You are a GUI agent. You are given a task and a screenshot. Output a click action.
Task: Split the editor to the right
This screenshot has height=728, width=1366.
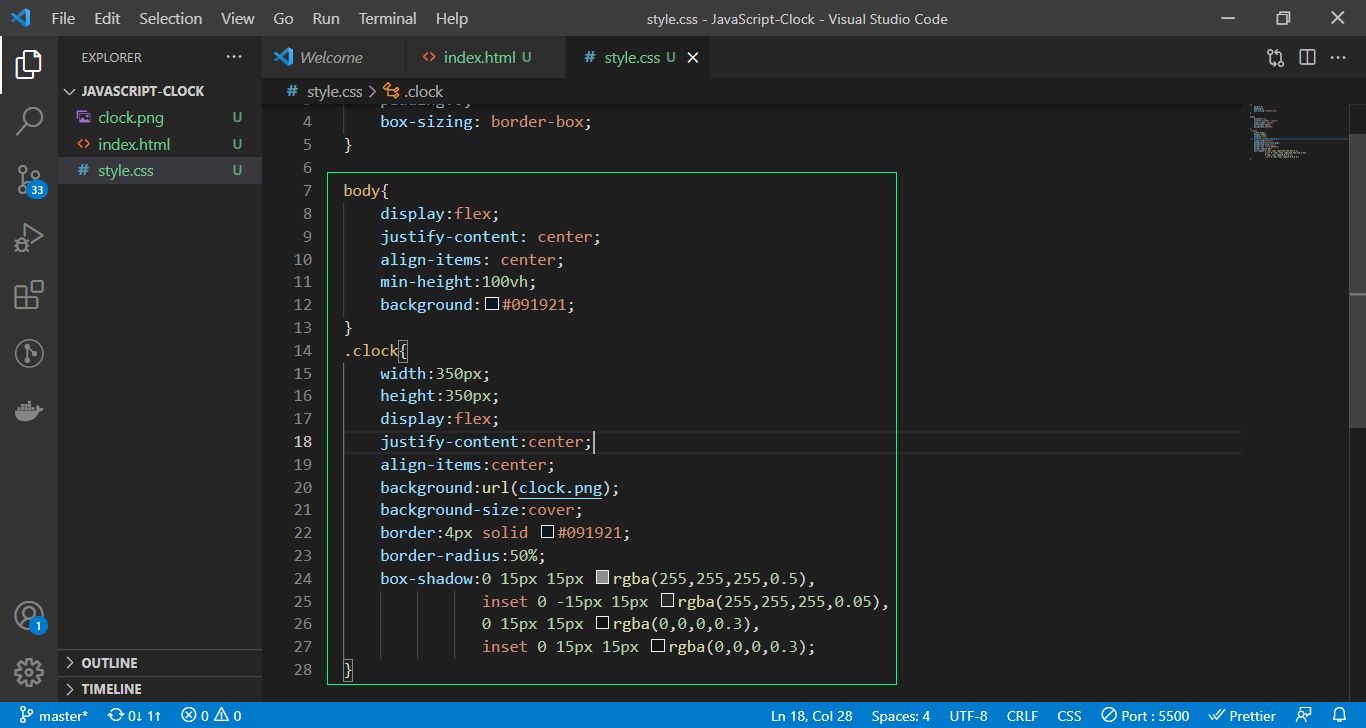pos(1307,57)
